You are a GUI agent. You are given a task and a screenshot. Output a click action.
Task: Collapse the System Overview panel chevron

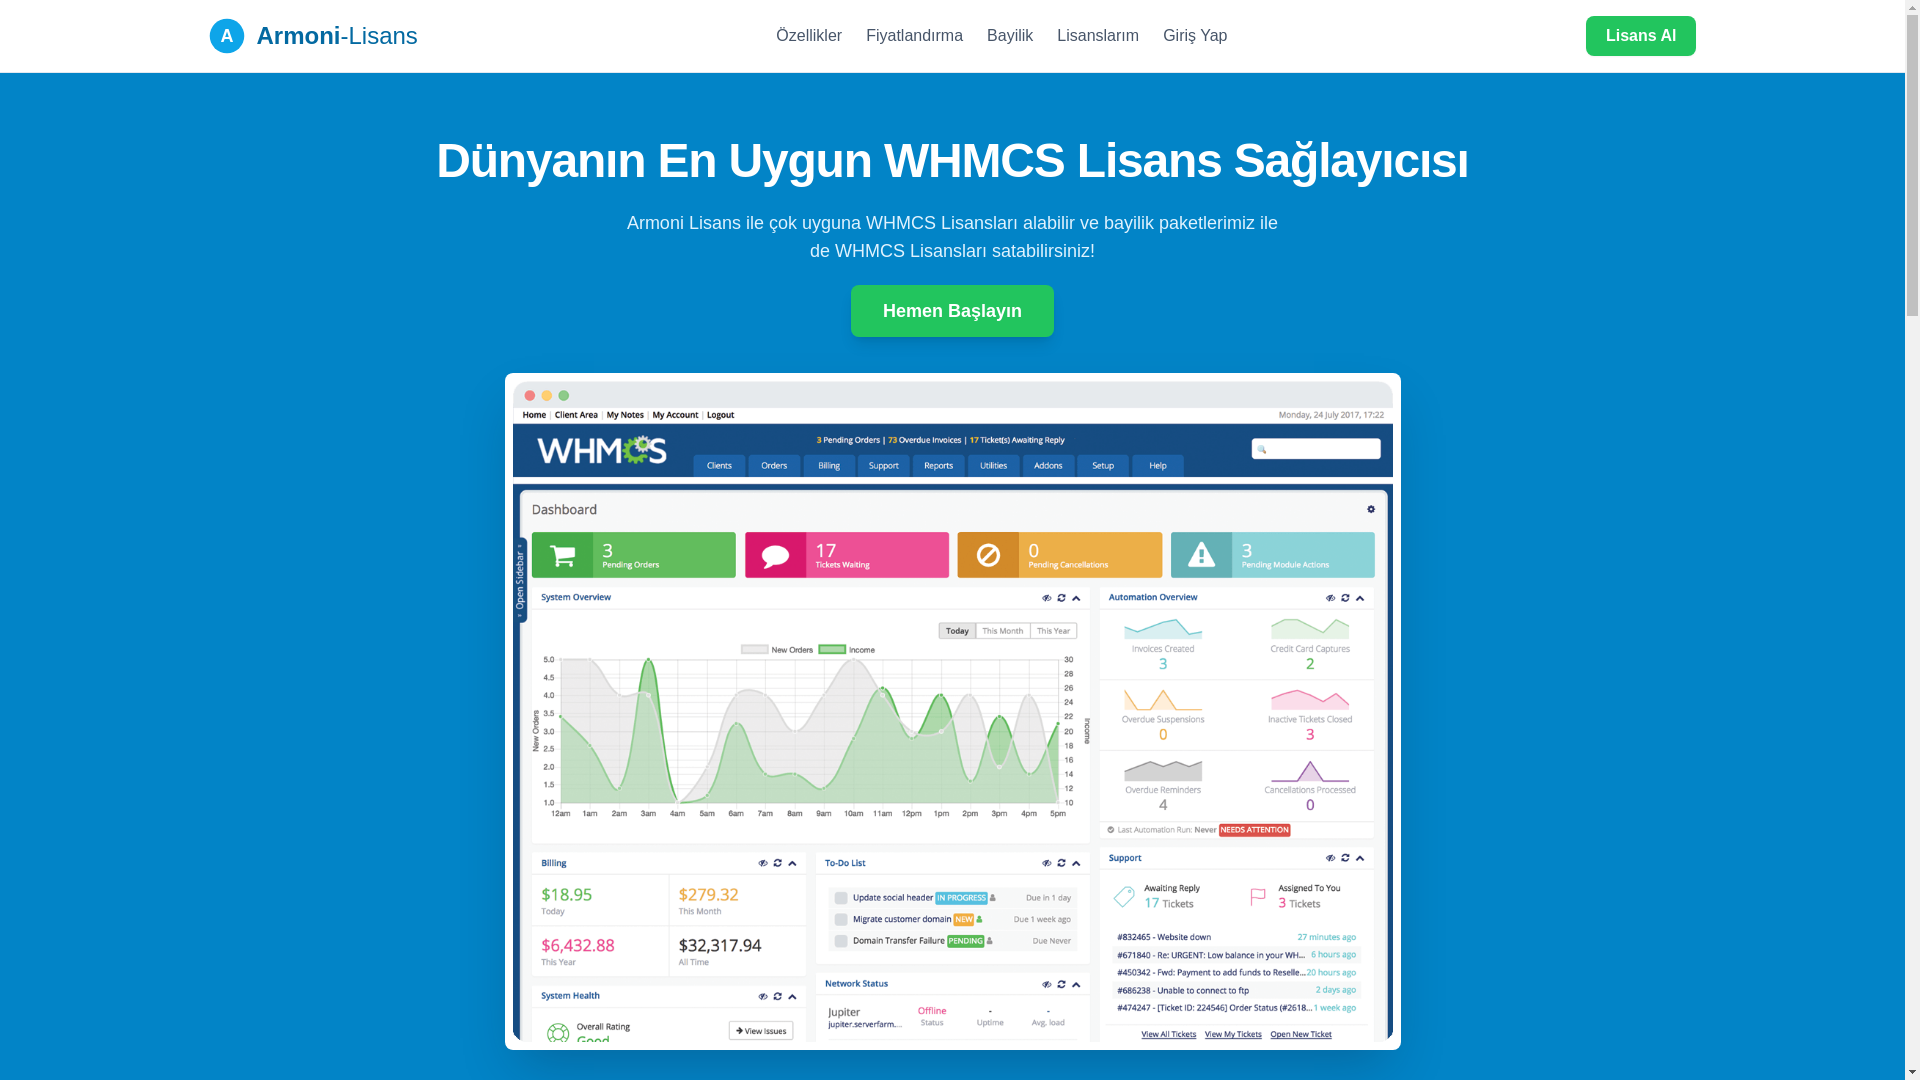[x=1076, y=598]
